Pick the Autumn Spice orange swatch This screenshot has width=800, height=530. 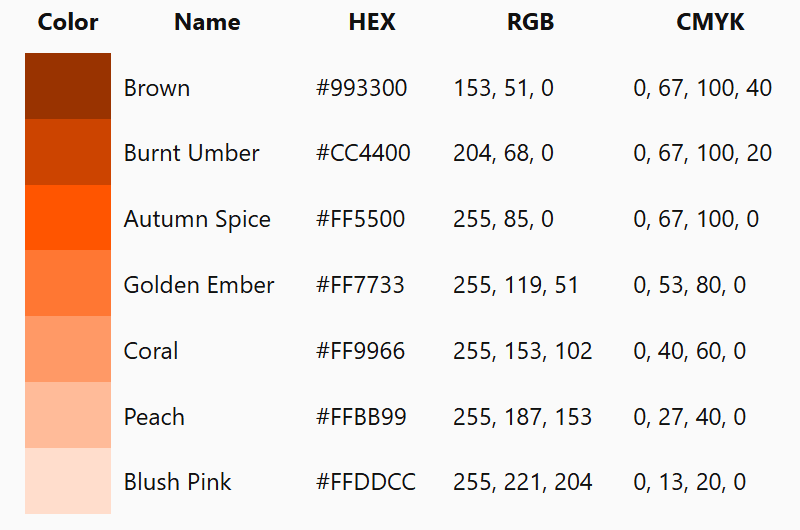(x=68, y=218)
